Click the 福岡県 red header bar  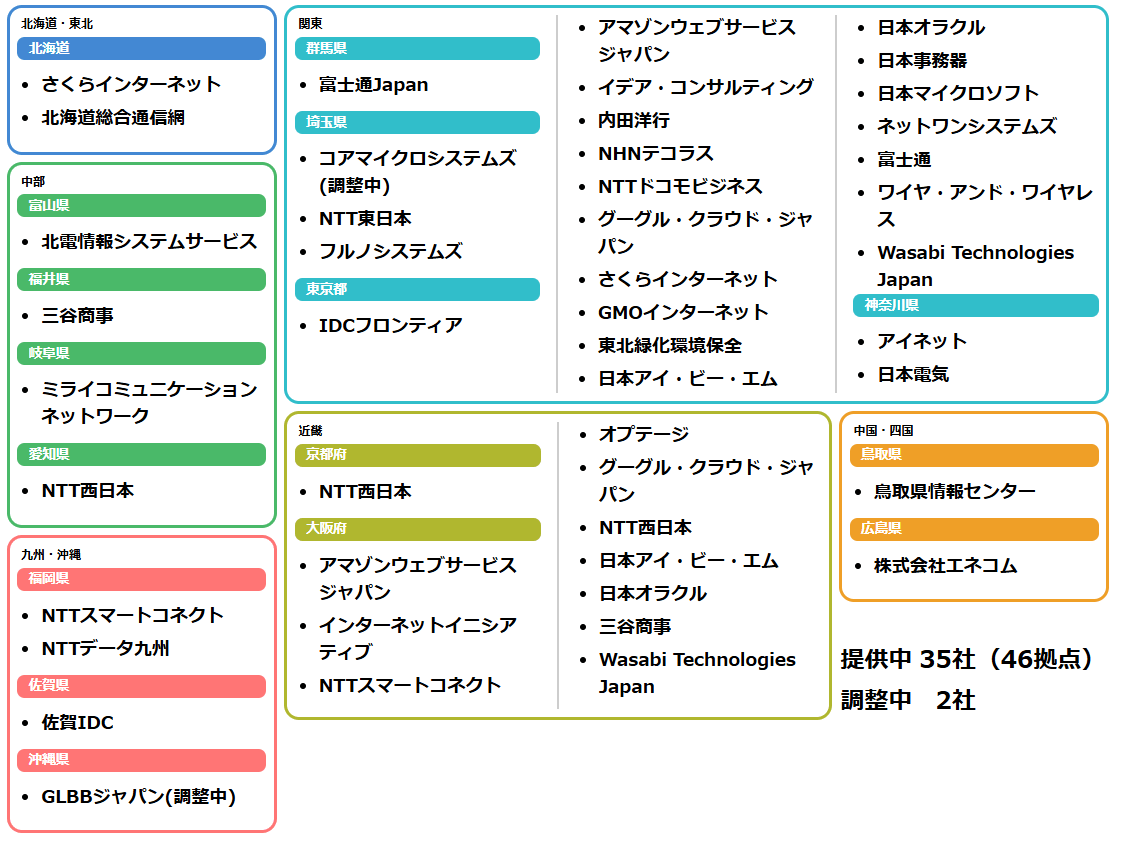point(142,579)
